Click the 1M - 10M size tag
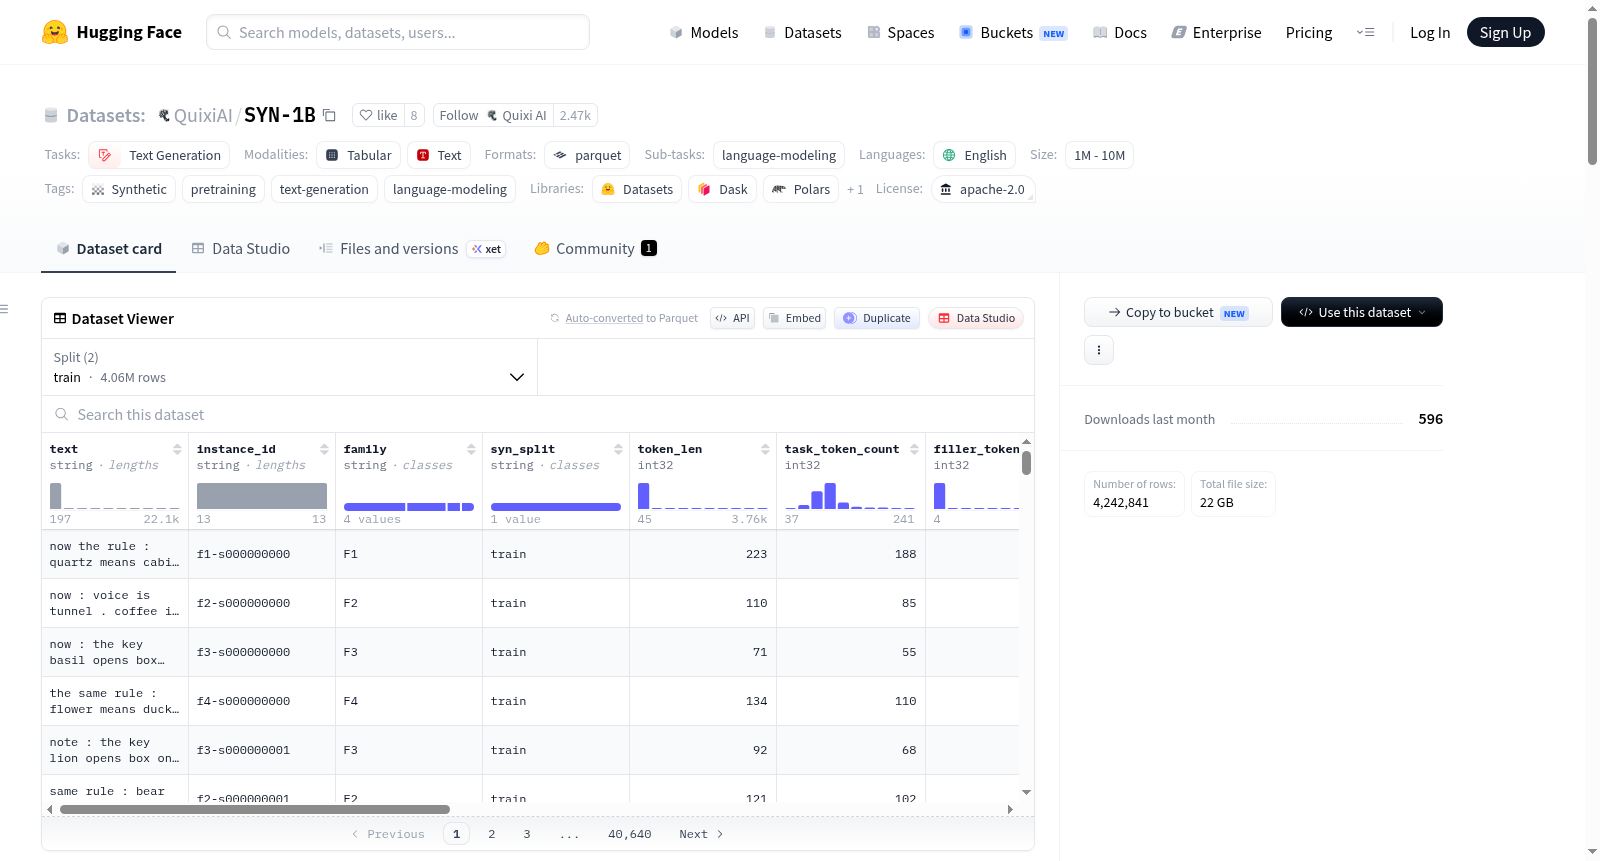The height and width of the screenshot is (861, 1600). (x=1100, y=155)
